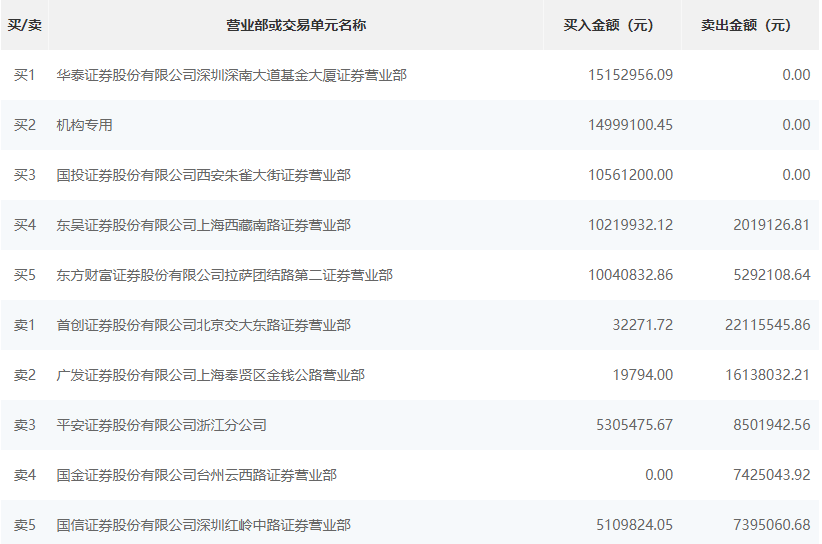Click buy amount 10040832.86

pos(630,275)
